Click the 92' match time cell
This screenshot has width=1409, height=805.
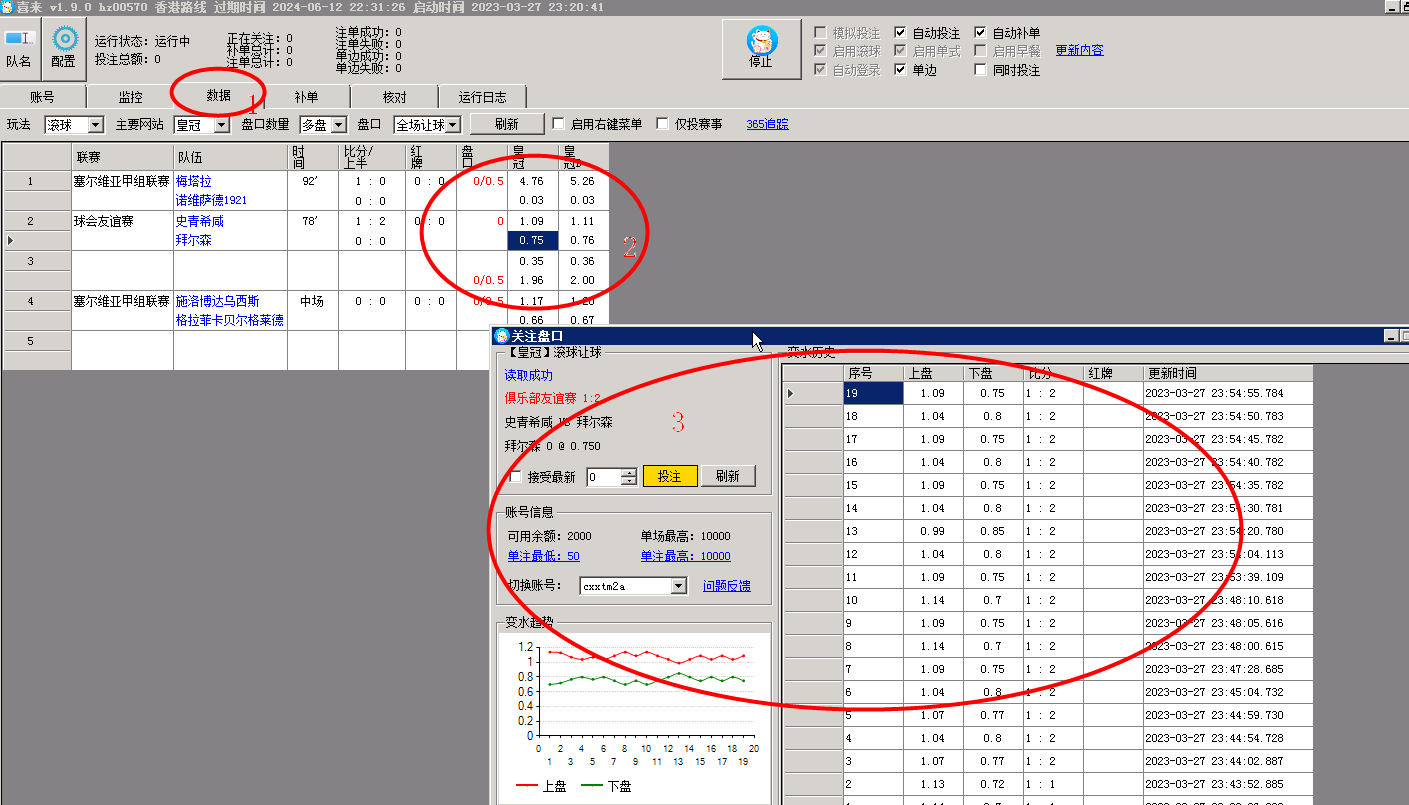point(312,181)
